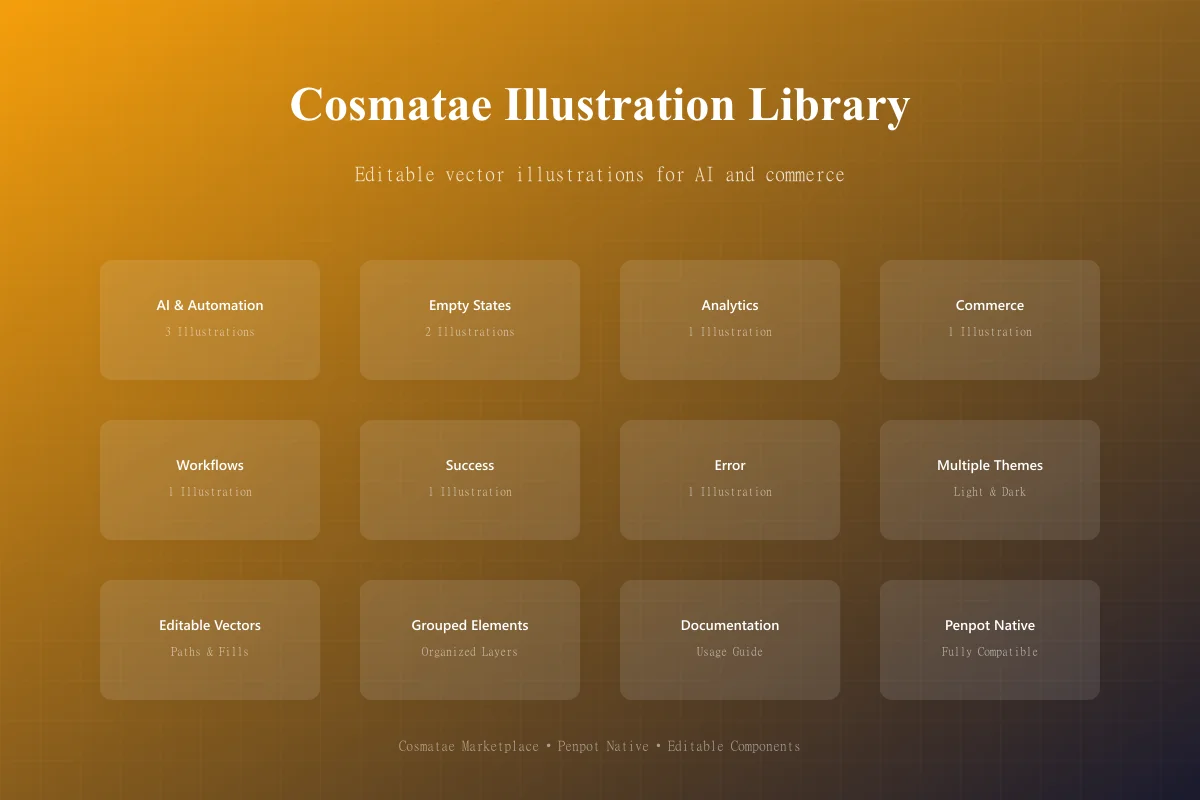Click the footer text Cosmatae Marketplace line
The image size is (1200, 800).
600,746
